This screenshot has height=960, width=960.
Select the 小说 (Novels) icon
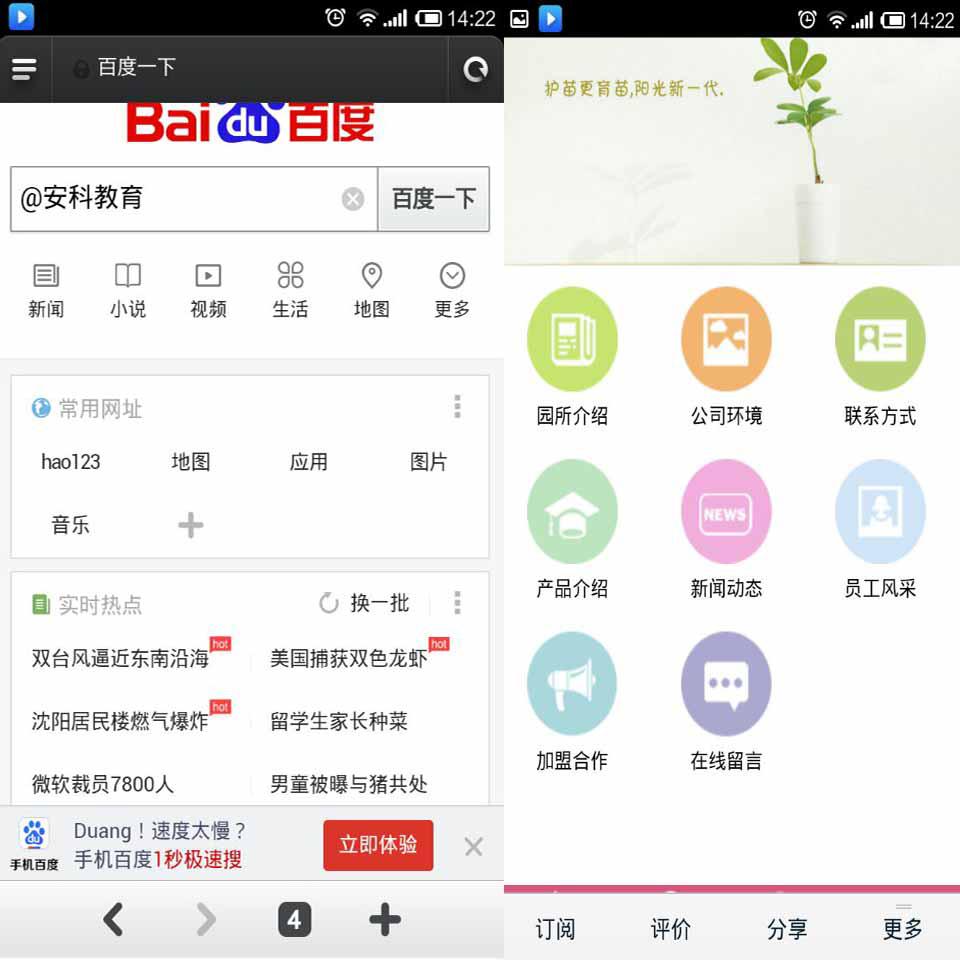point(128,282)
